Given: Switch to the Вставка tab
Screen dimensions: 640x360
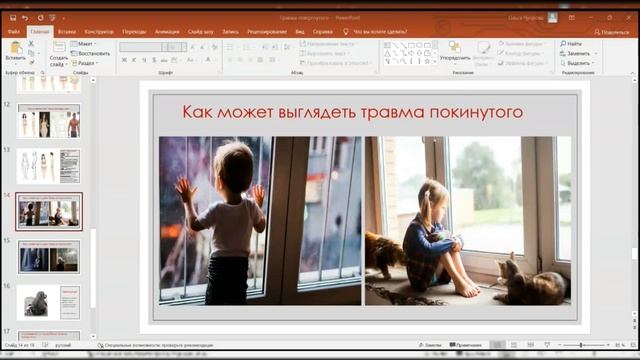Looking at the screenshot, I should point(67,32).
